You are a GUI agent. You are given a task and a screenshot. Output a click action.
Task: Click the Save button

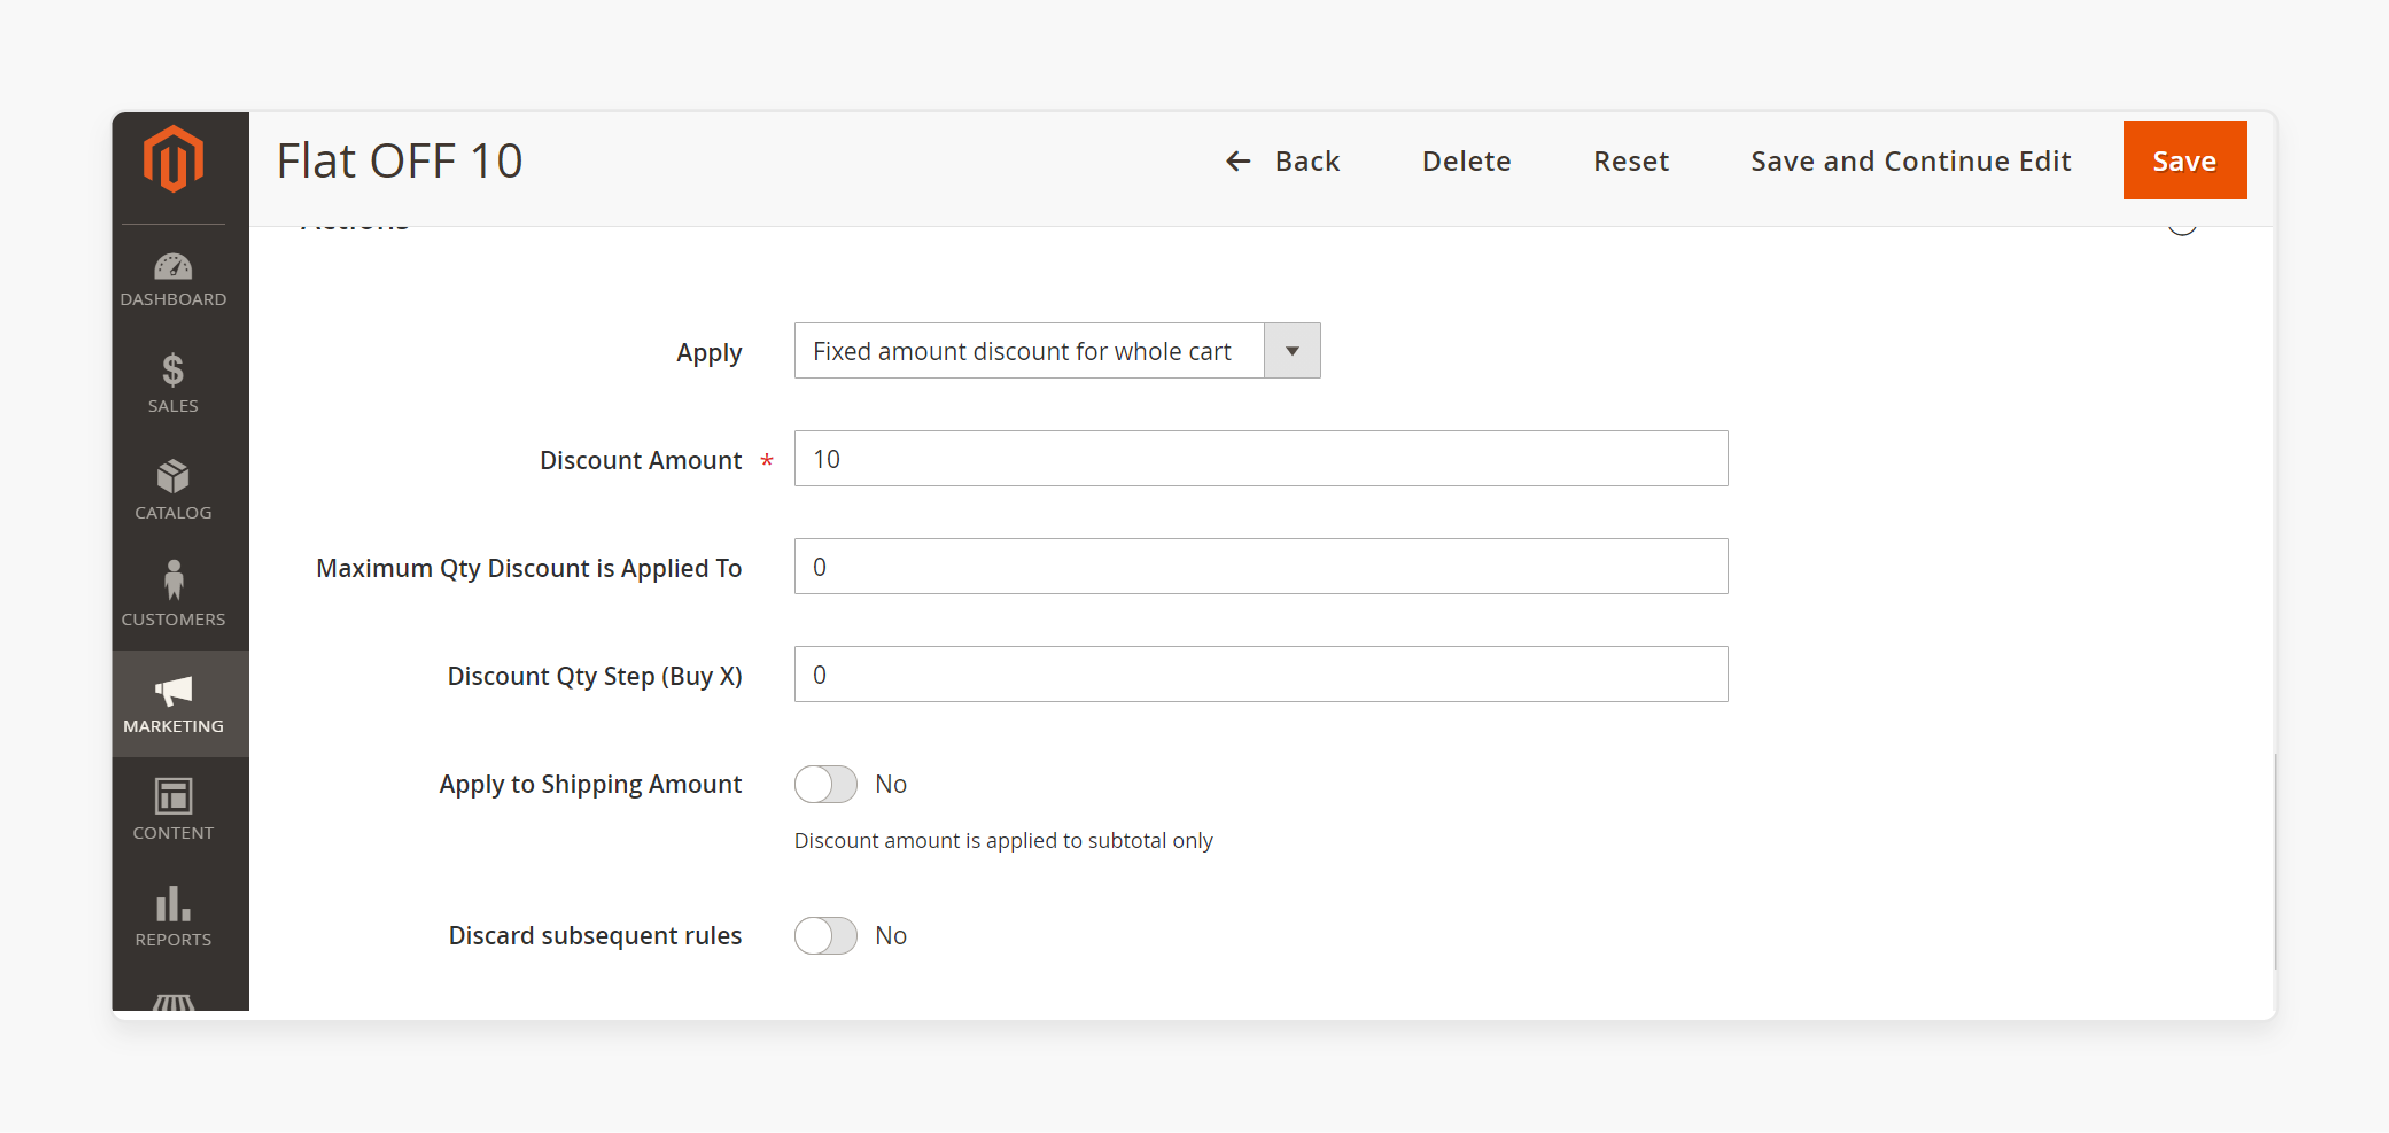[x=2184, y=160]
